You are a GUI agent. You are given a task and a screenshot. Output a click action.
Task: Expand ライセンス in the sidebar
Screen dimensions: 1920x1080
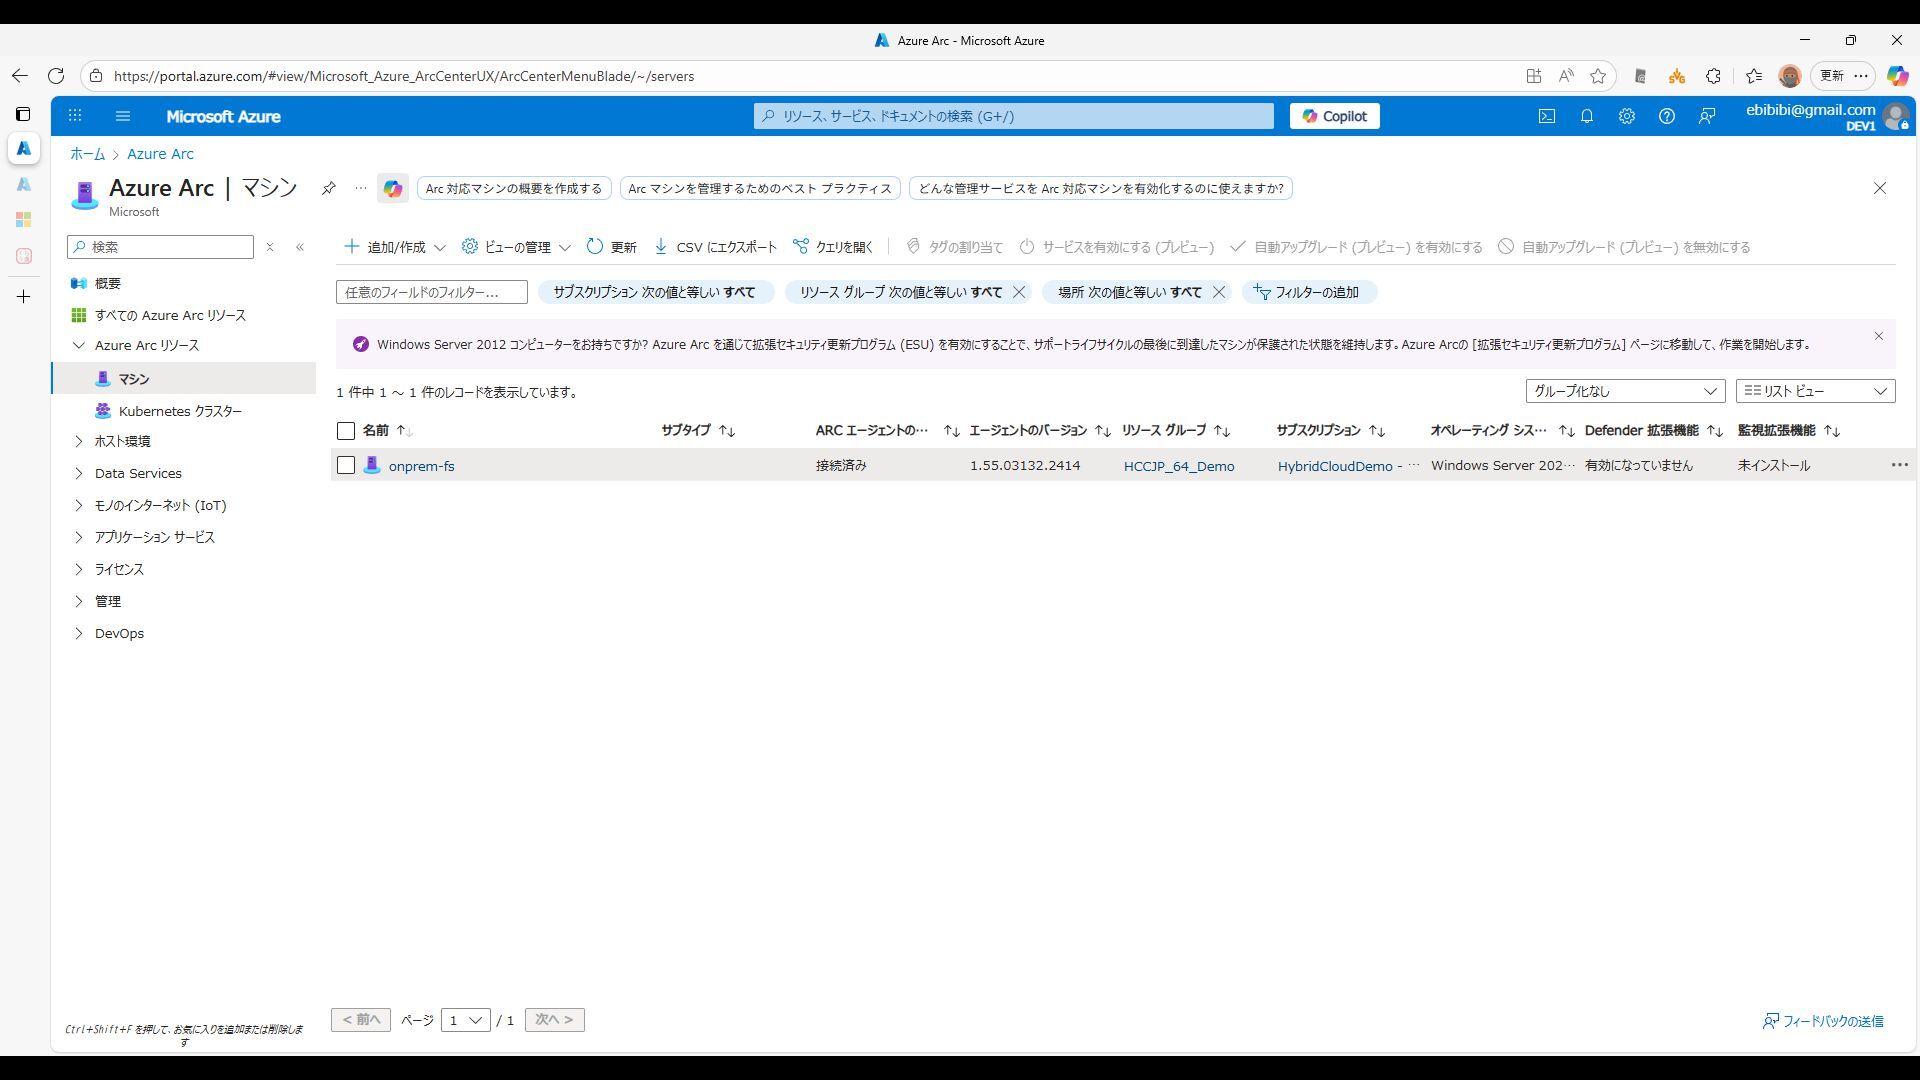79,569
